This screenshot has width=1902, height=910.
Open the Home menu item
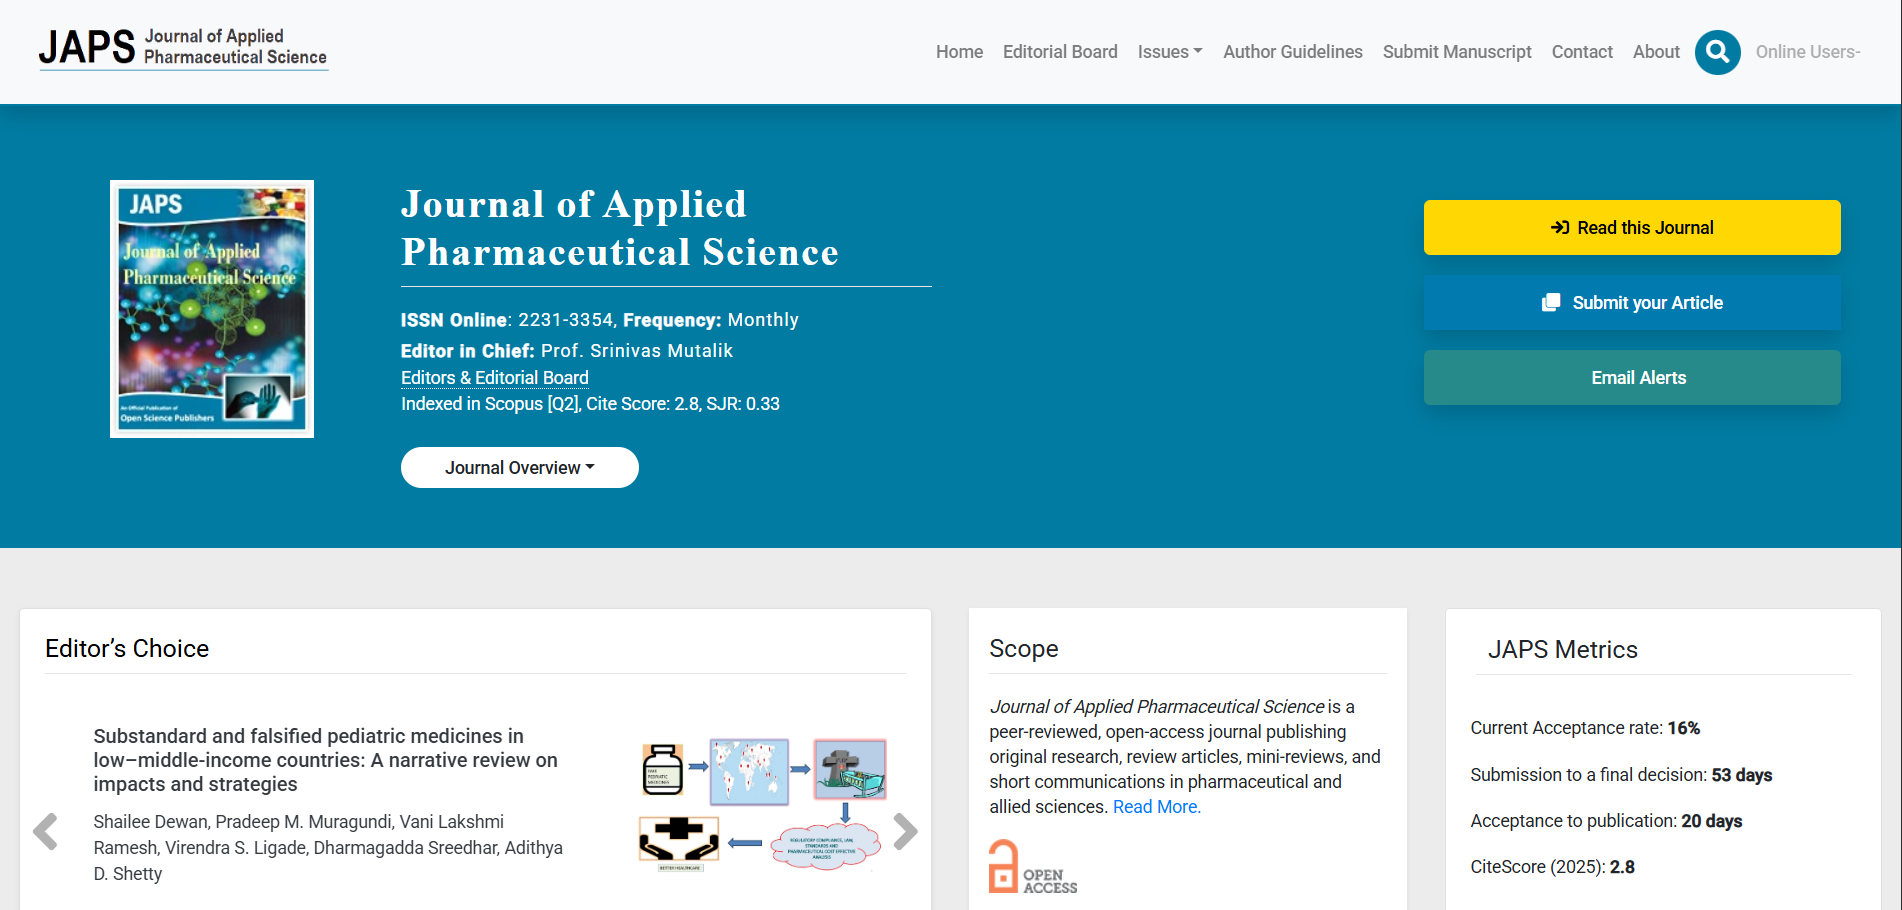tap(959, 52)
